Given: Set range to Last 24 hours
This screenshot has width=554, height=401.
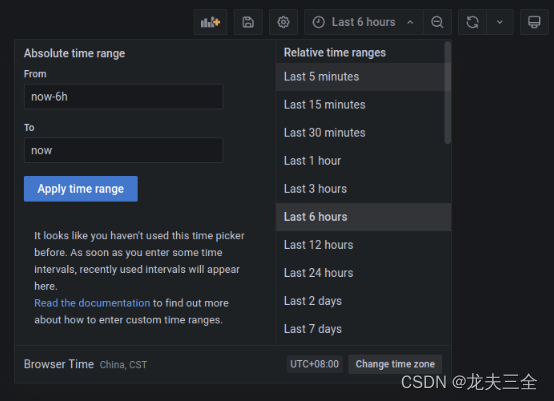Looking at the screenshot, I should click(x=363, y=273).
